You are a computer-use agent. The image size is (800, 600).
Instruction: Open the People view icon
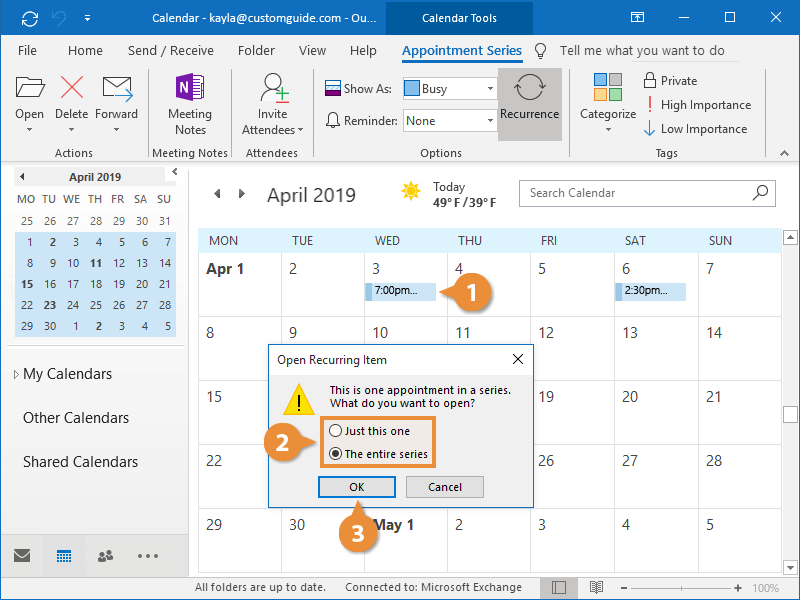click(105, 556)
